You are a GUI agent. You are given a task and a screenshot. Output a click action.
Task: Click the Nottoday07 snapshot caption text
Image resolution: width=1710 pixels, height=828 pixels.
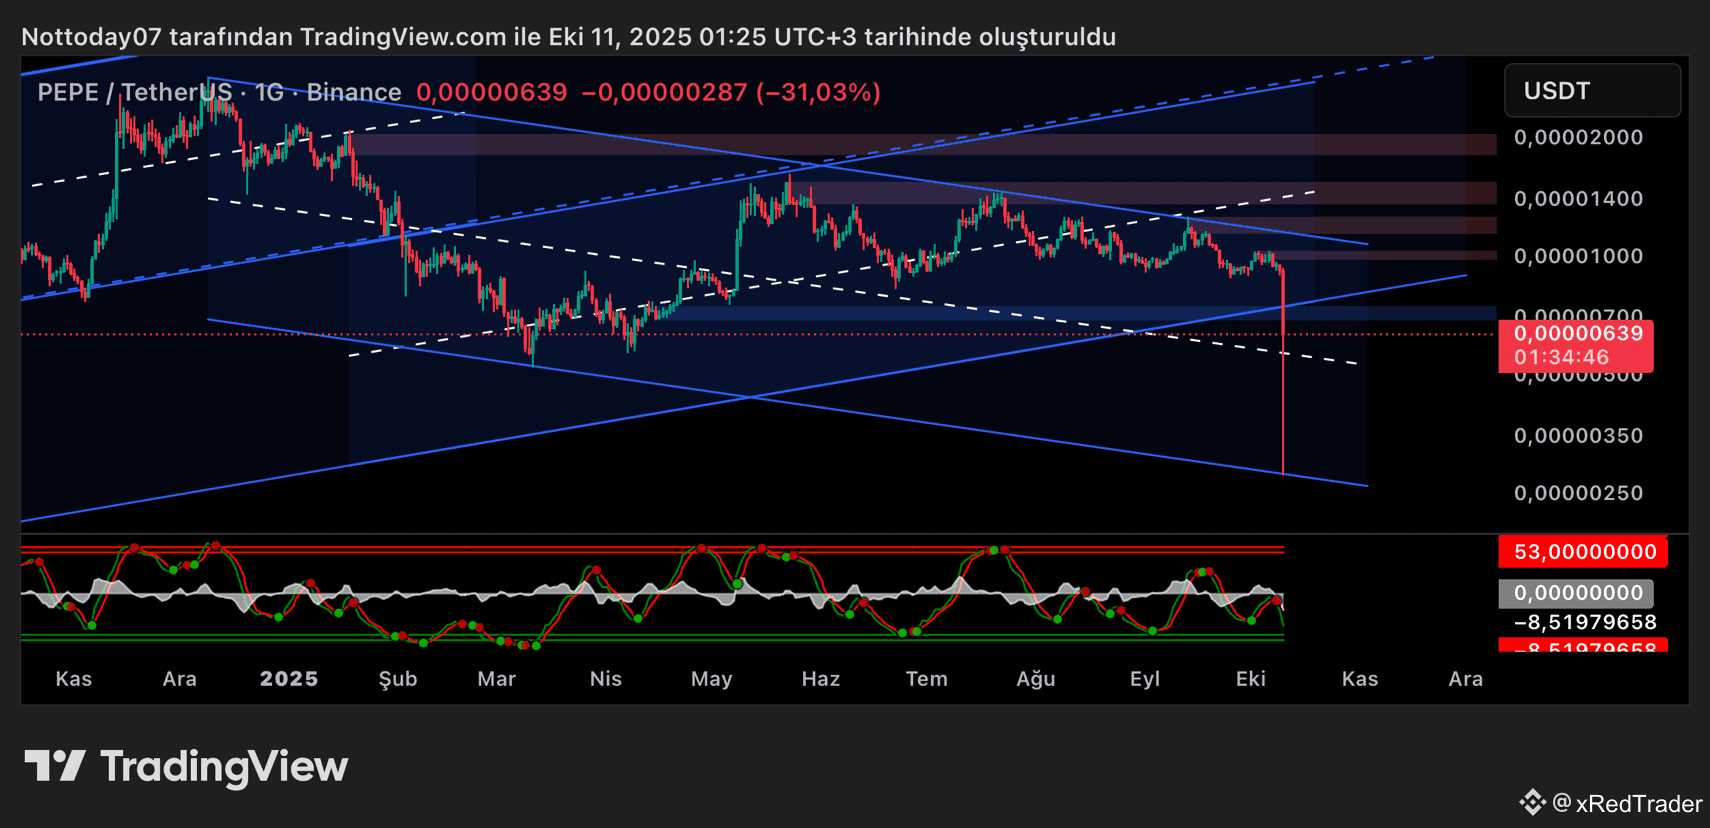pyautogui.click(x=568, y=37)
